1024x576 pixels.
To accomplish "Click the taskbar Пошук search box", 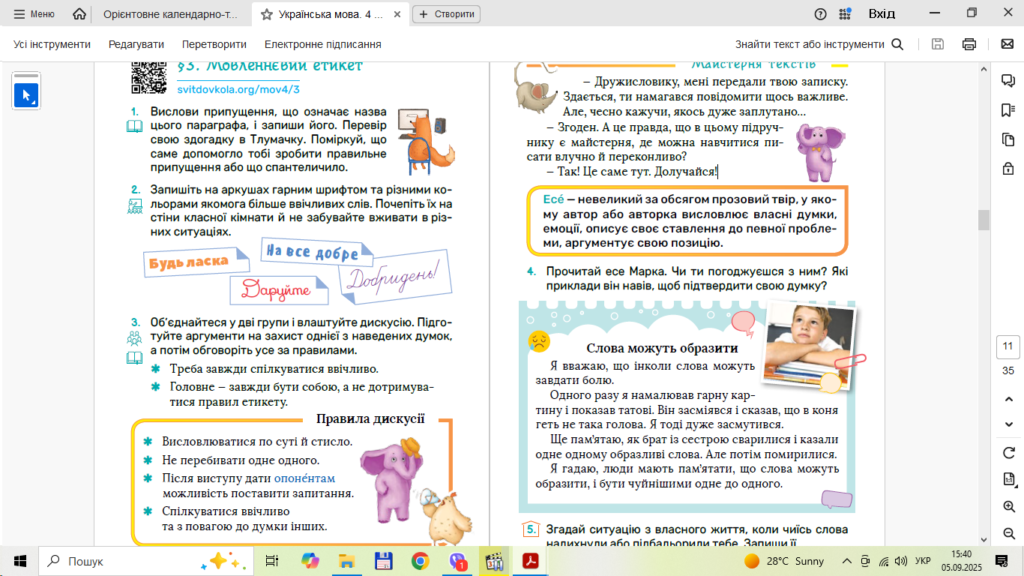I will (146, 561).
